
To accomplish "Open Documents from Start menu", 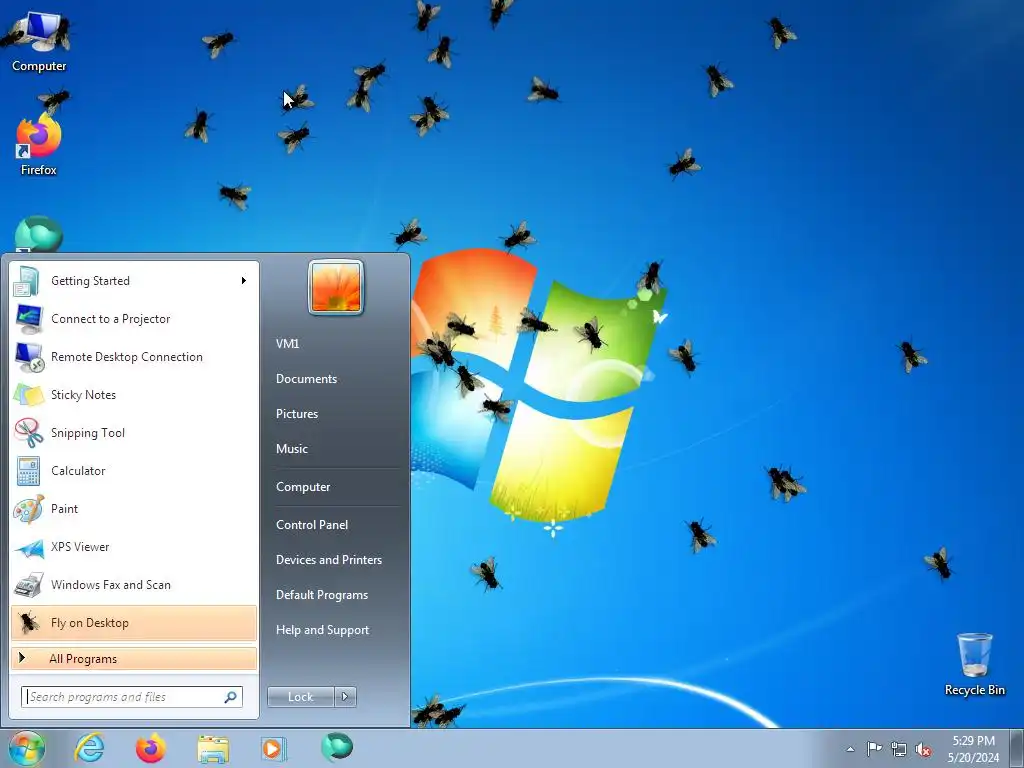I will 306,379.
